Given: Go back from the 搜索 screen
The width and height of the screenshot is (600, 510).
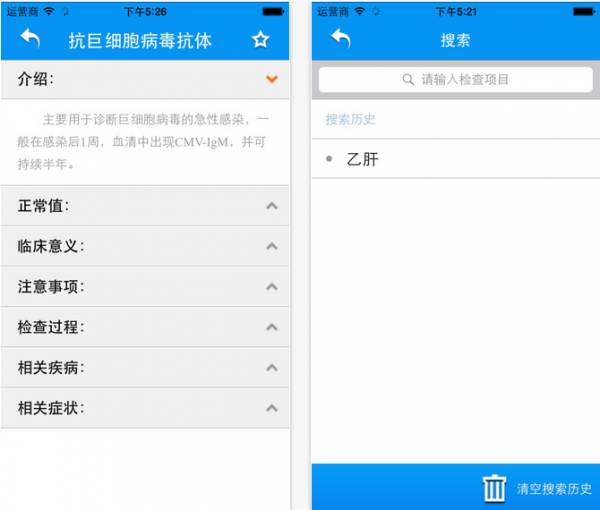Looking at the screenshot, I should pyautogui.click(x=341, y=40).
